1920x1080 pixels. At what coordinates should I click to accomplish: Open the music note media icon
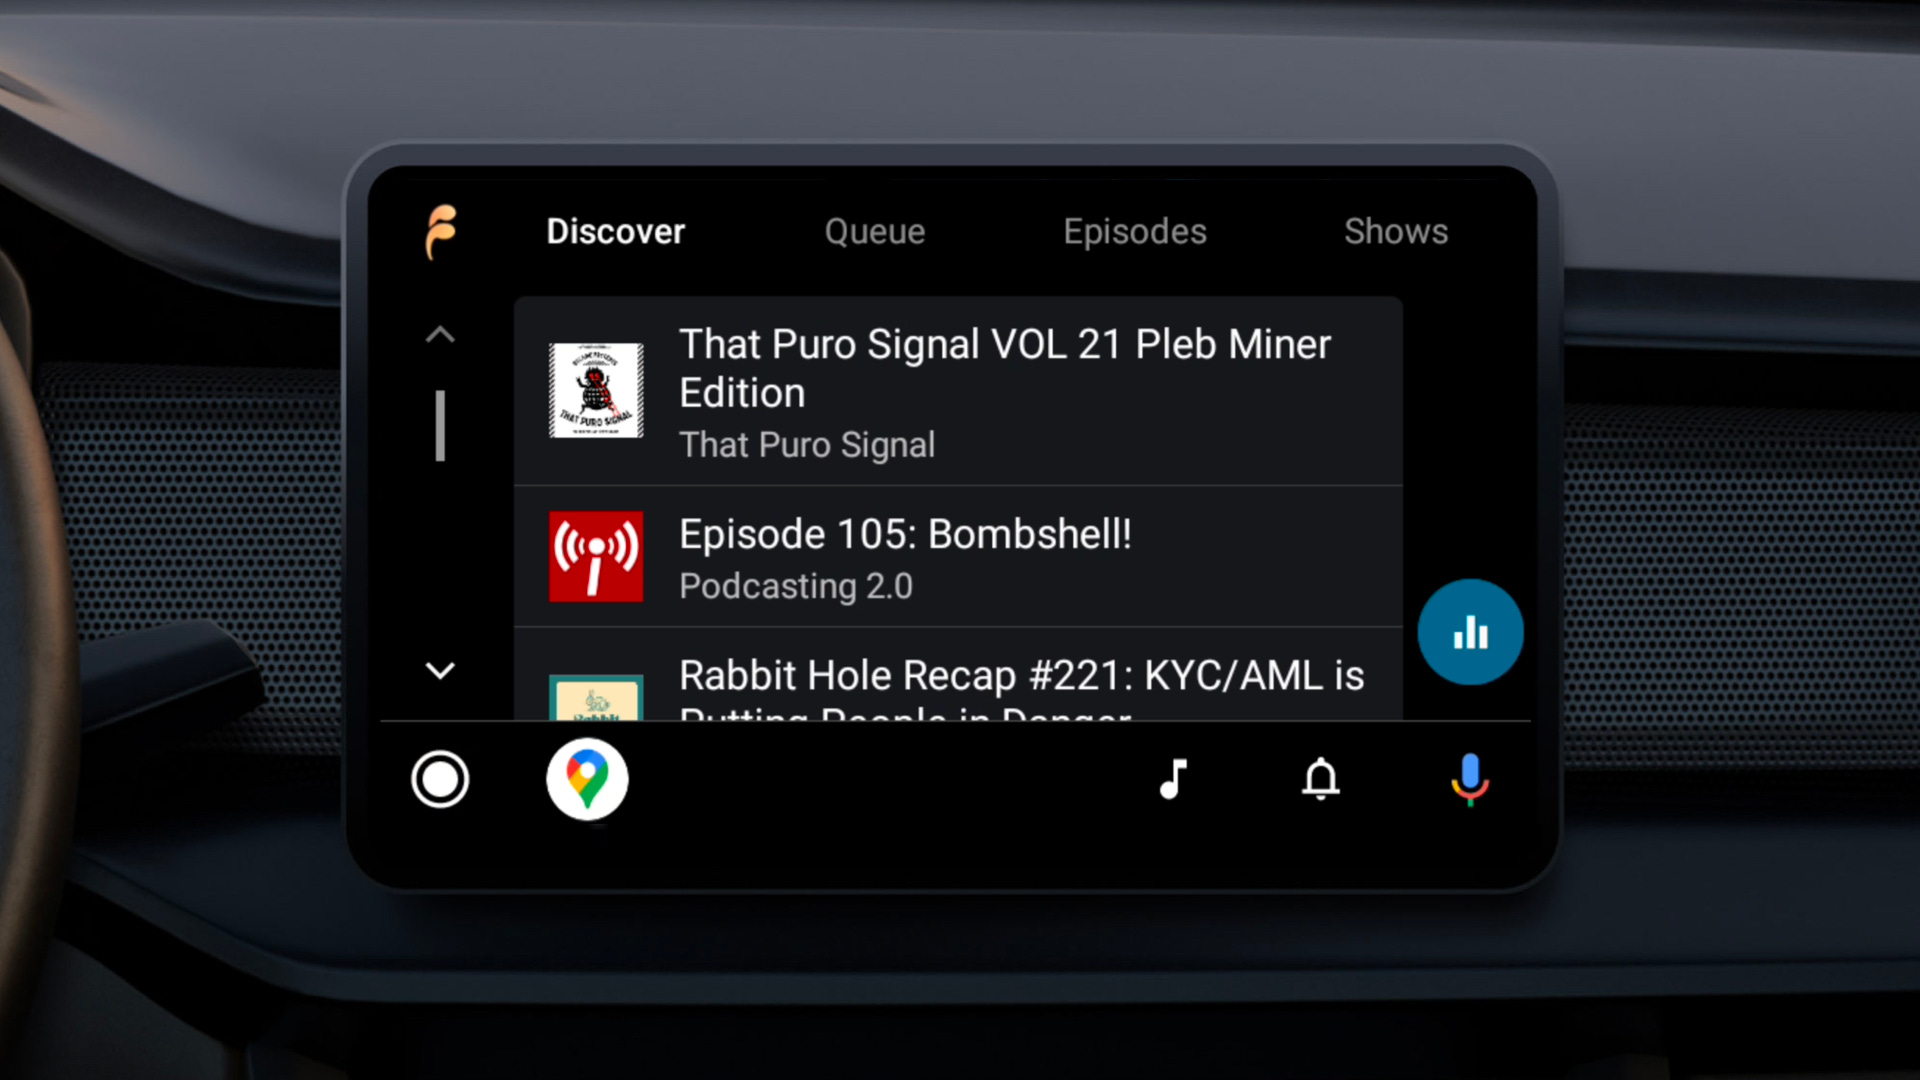coord(1173,779)
